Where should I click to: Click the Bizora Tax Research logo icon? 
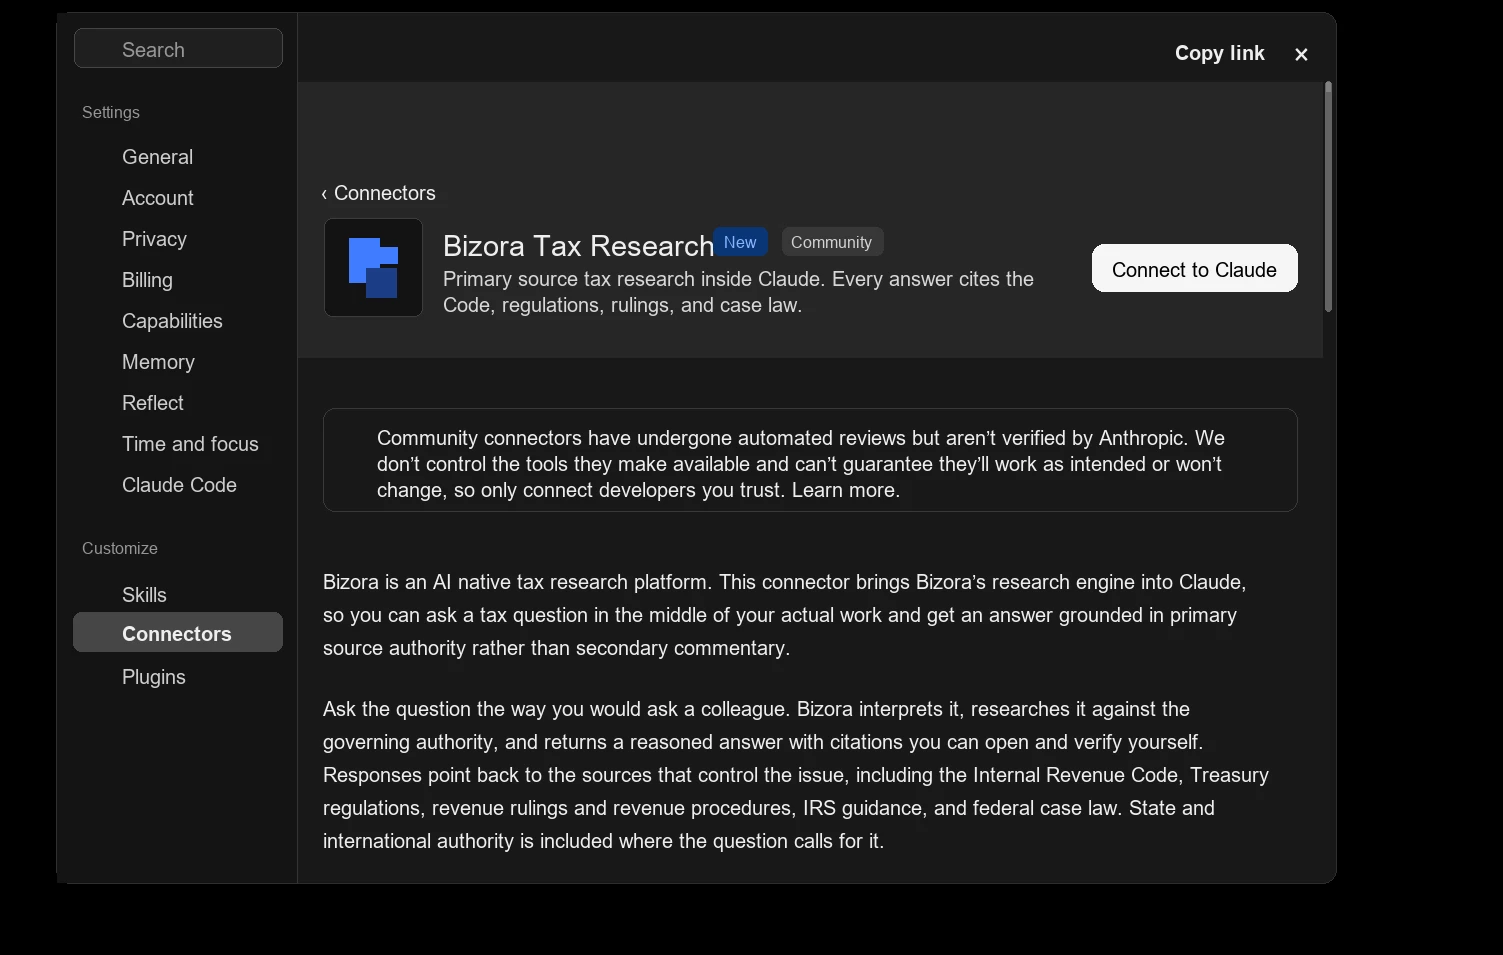pyautogui.click(x=373, y=268)
